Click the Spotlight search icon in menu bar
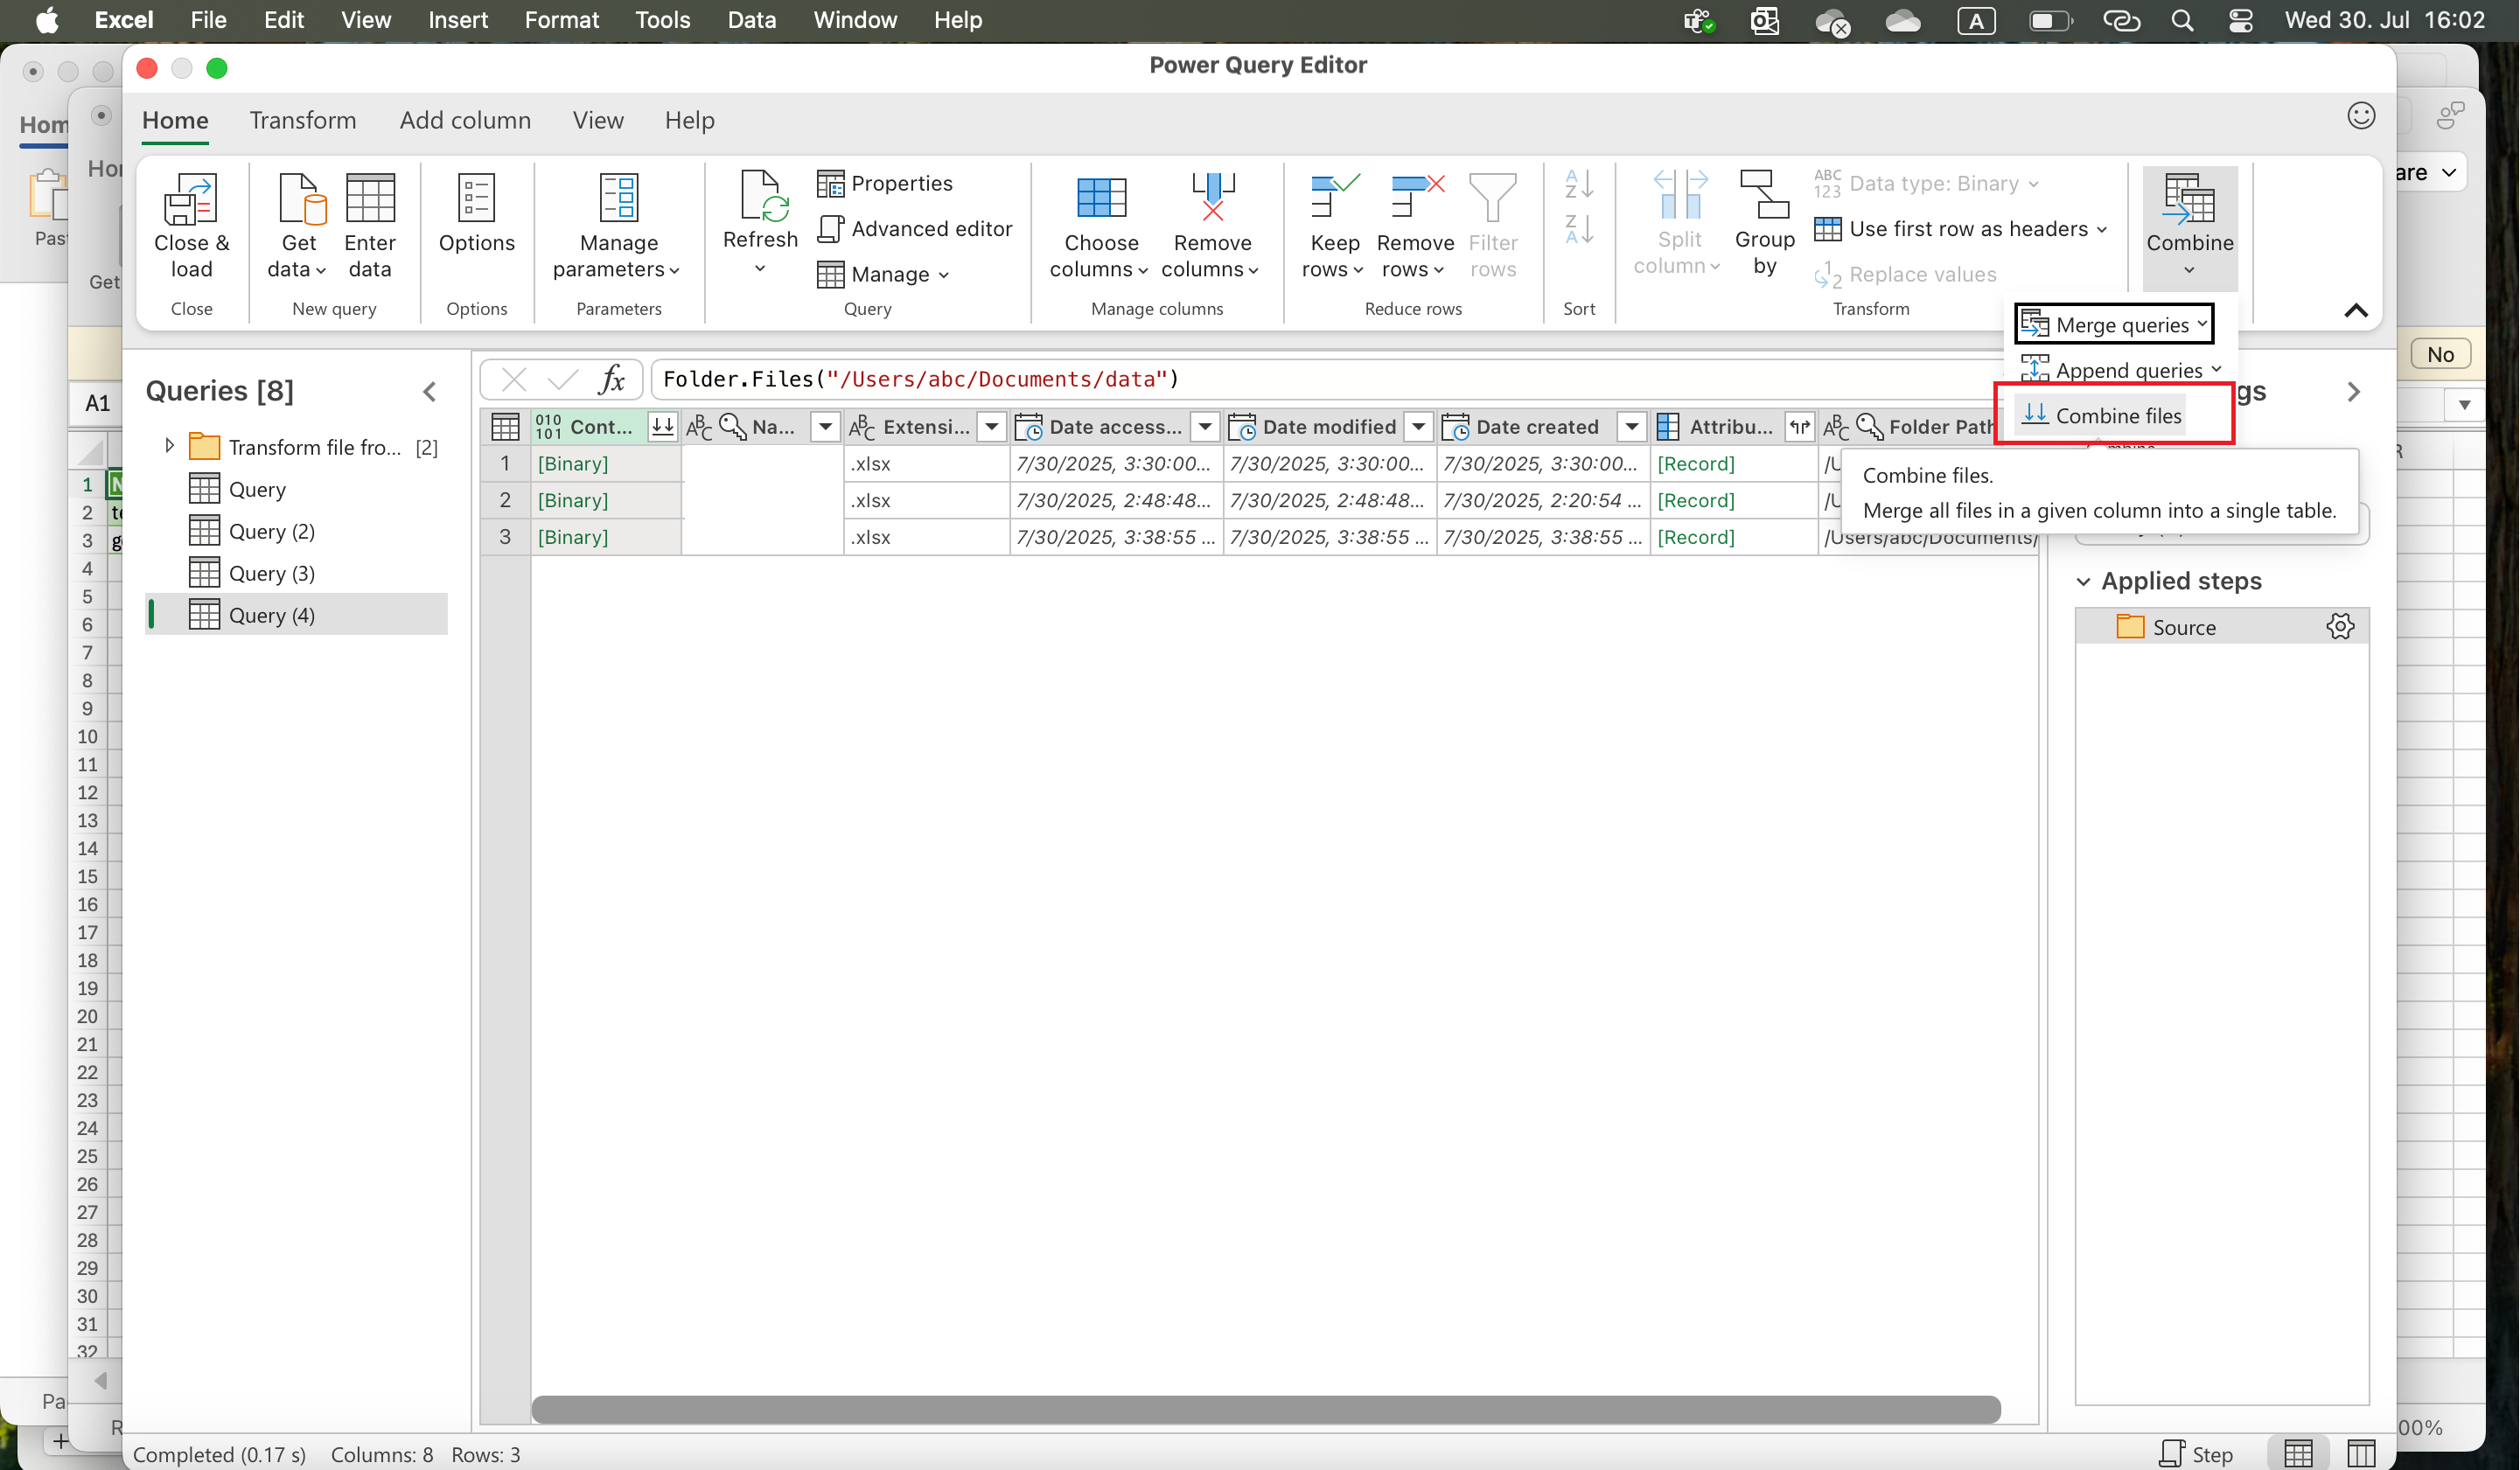This screenshot has width=2520, height=1470. (x=2181, y=20)
